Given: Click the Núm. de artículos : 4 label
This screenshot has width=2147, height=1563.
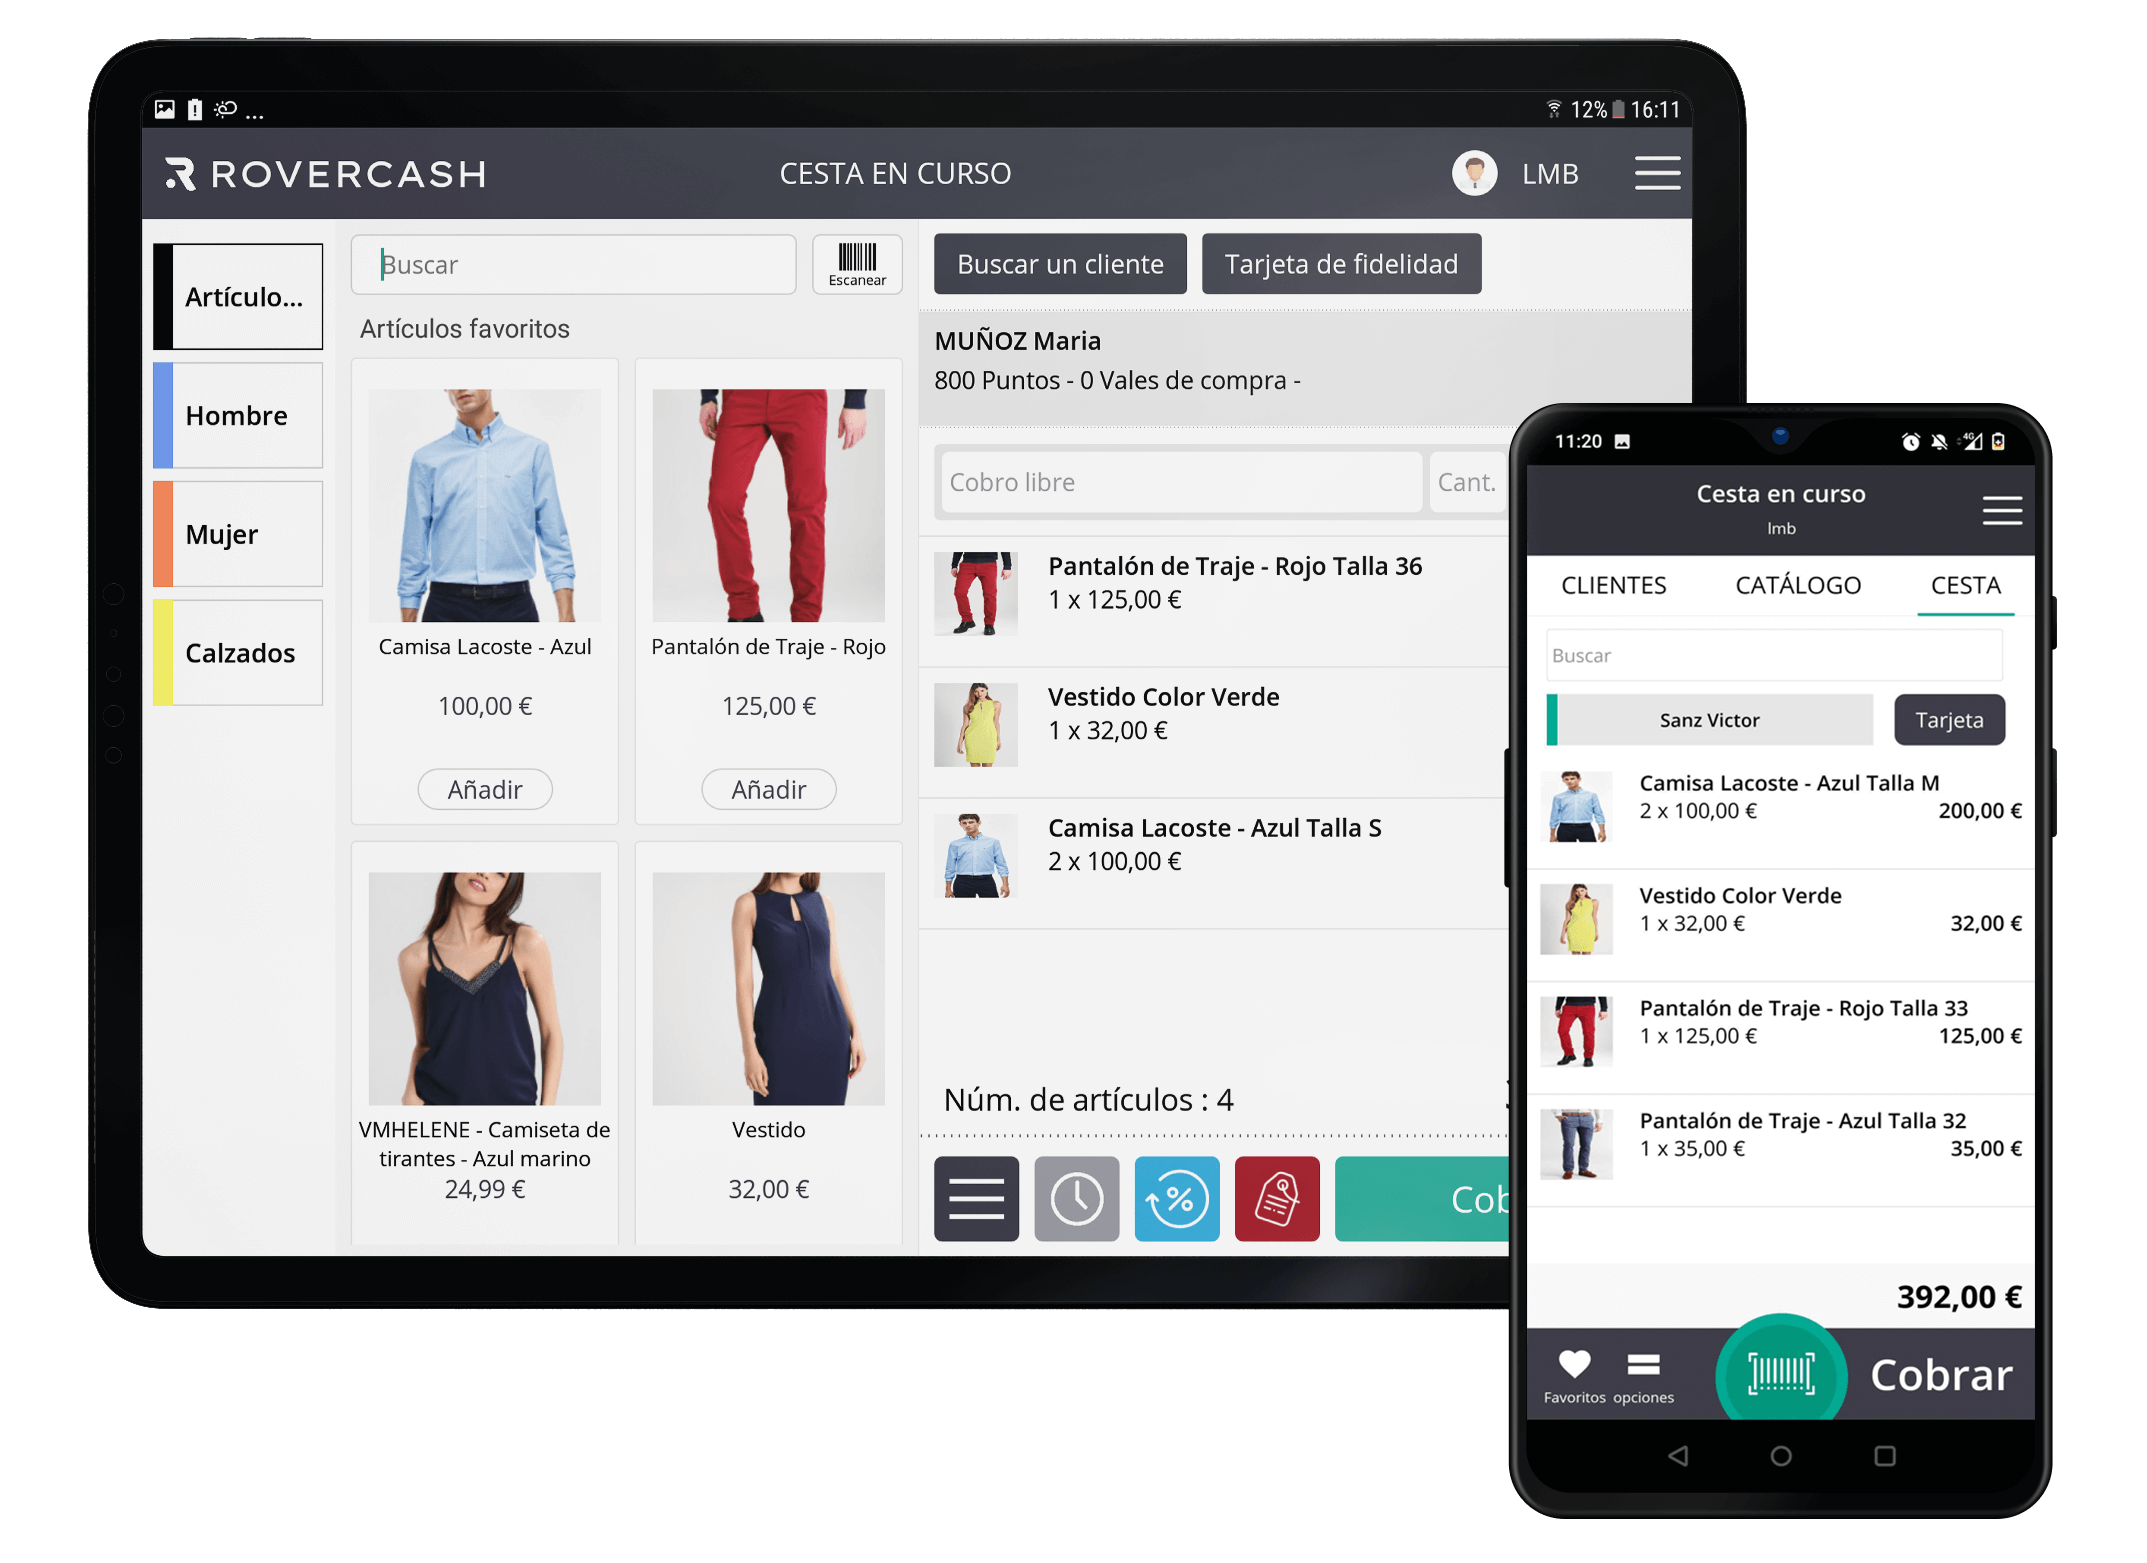Looking at the screenshot, I should pos(1088,1100).
